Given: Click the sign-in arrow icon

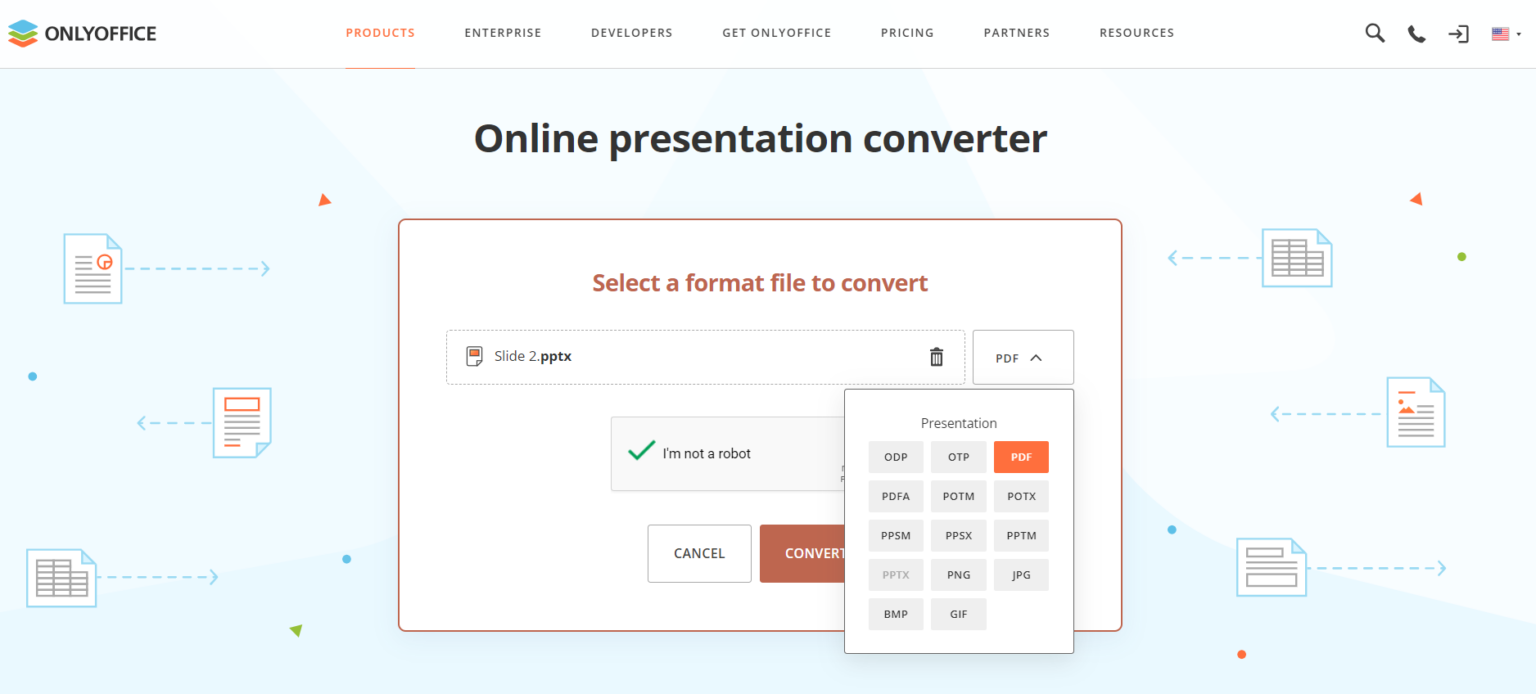Looking at the screenshot, I should 1458,33.
